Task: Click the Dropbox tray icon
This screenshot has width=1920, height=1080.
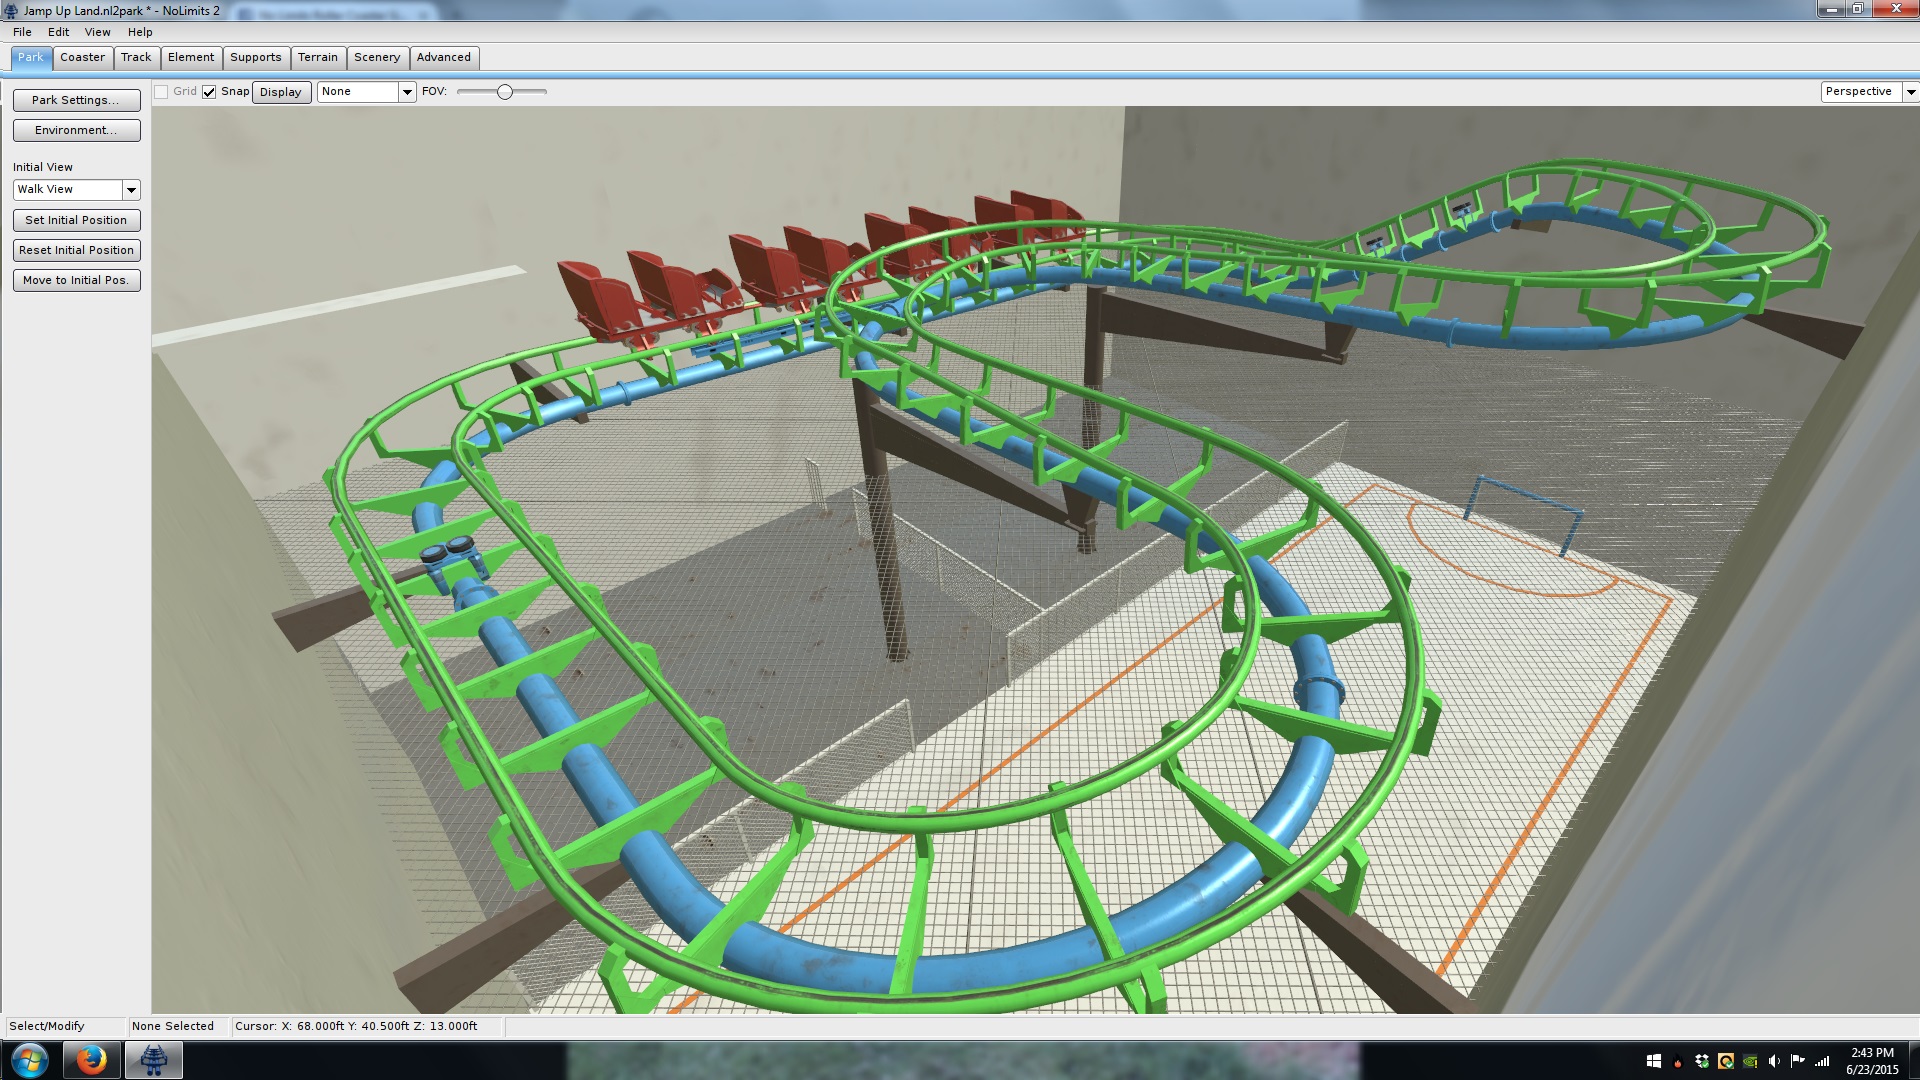Action: (1702, 1061)
